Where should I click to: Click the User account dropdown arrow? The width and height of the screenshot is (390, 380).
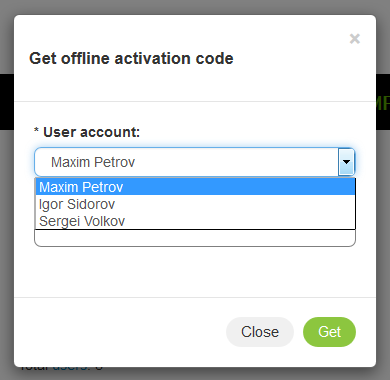(346, 162)
